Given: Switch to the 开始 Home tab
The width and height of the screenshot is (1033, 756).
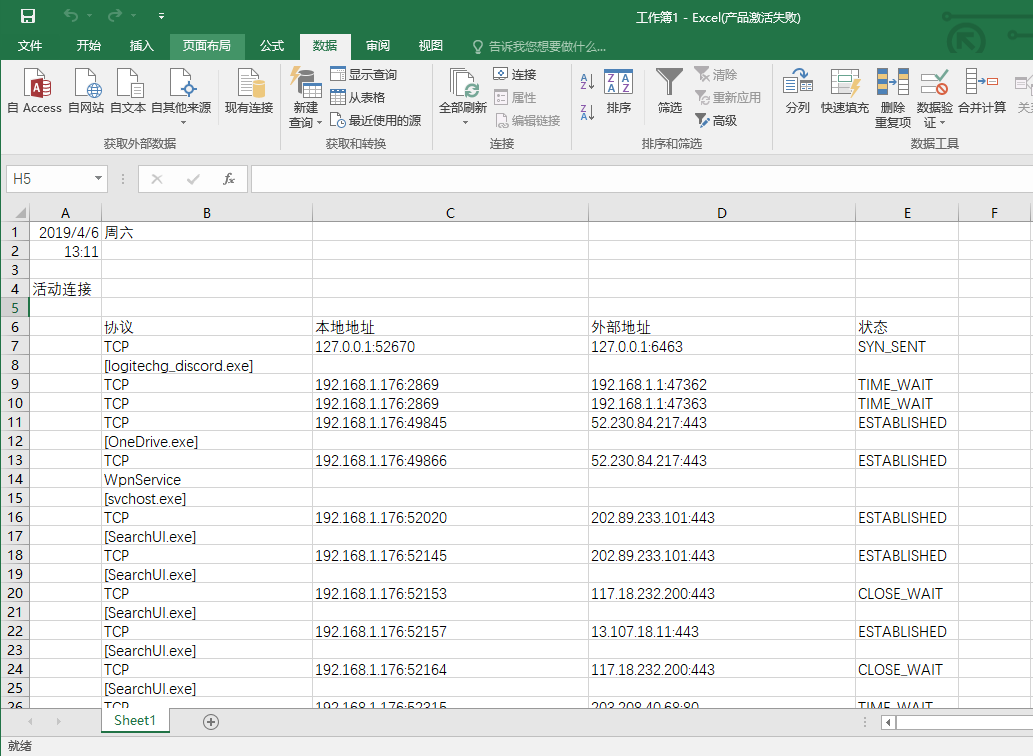Looking at the screenshot, I should click(x=88, y=45).
